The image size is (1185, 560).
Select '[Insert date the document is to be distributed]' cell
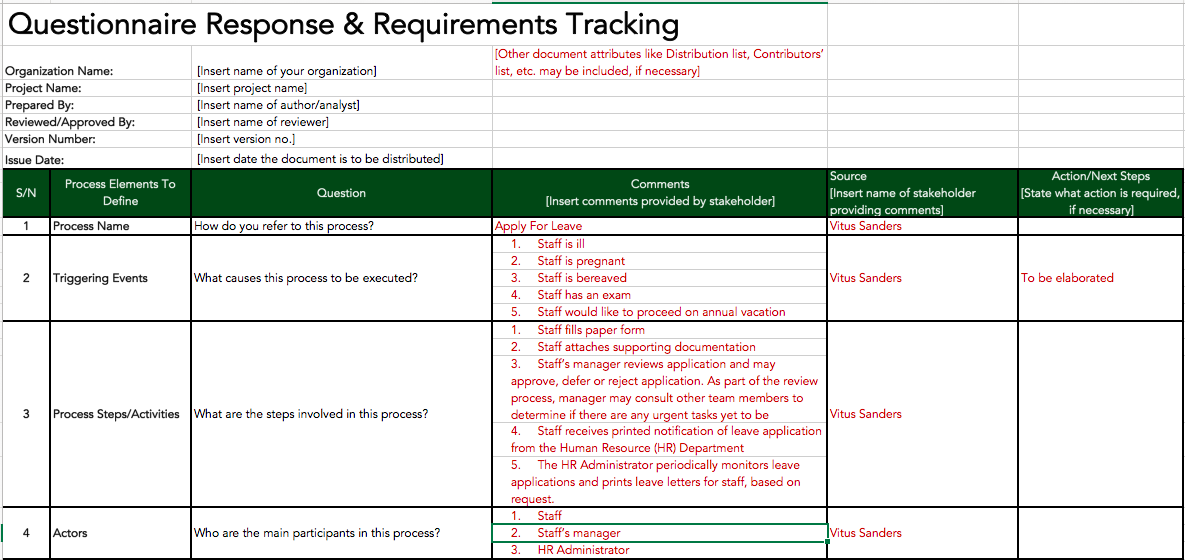click(342, 159)
